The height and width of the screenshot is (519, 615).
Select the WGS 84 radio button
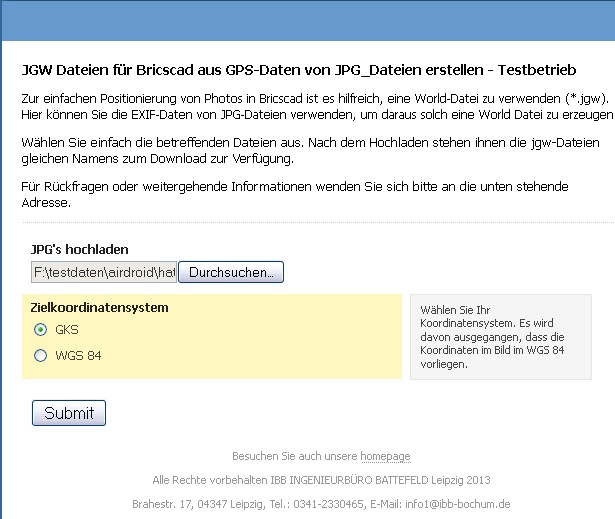pyautogui.click(x=40, y=356)
